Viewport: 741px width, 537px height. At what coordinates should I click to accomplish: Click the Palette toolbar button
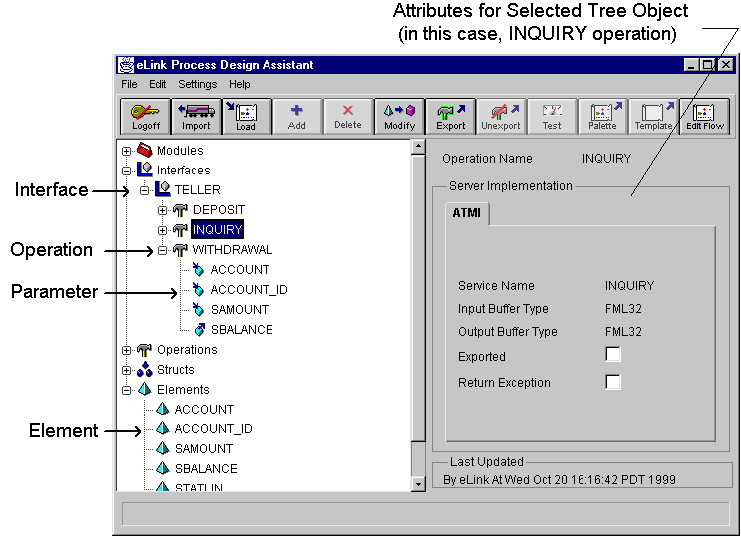click(603, 117)
